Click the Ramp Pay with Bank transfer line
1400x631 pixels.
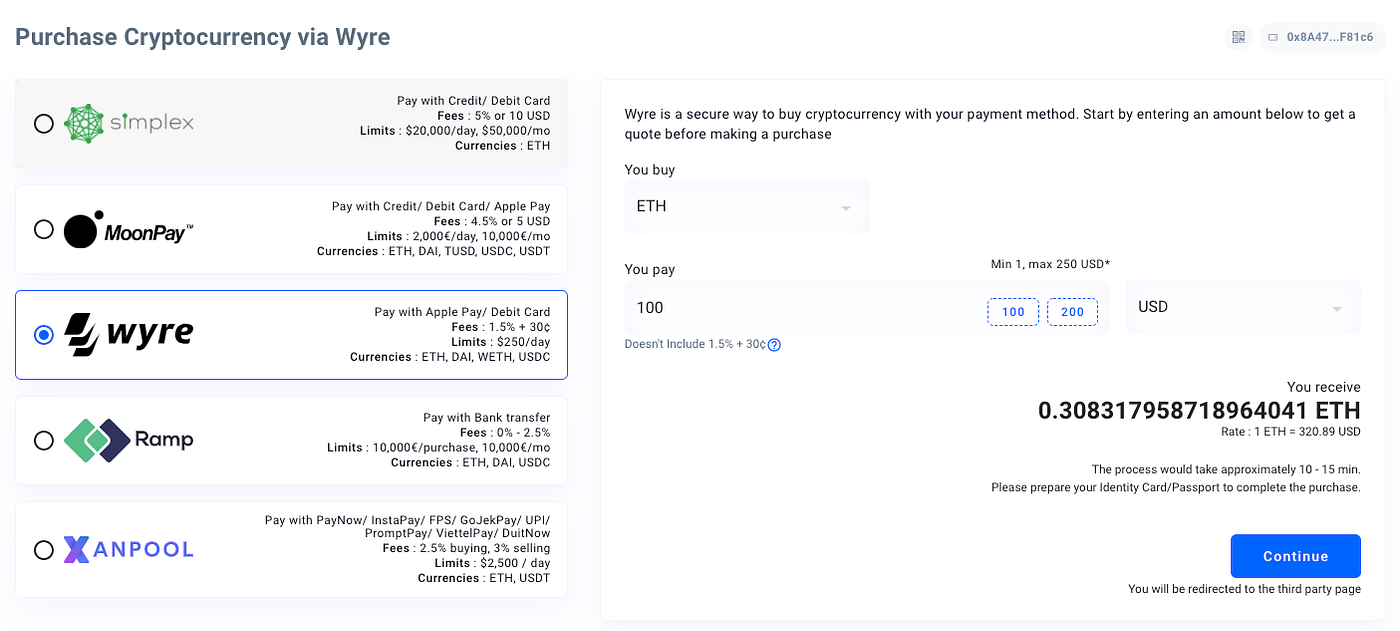pos(486,418)
